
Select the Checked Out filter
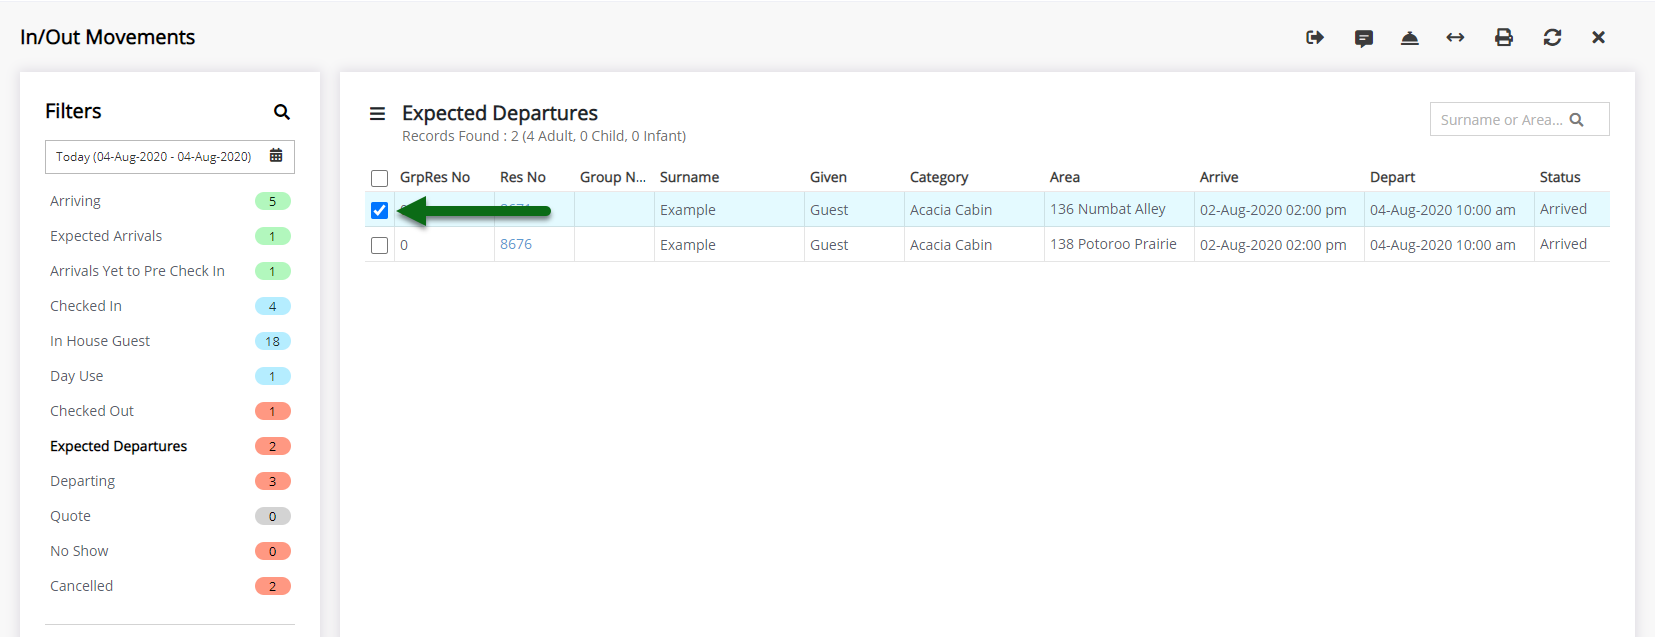tap(92, 411)
